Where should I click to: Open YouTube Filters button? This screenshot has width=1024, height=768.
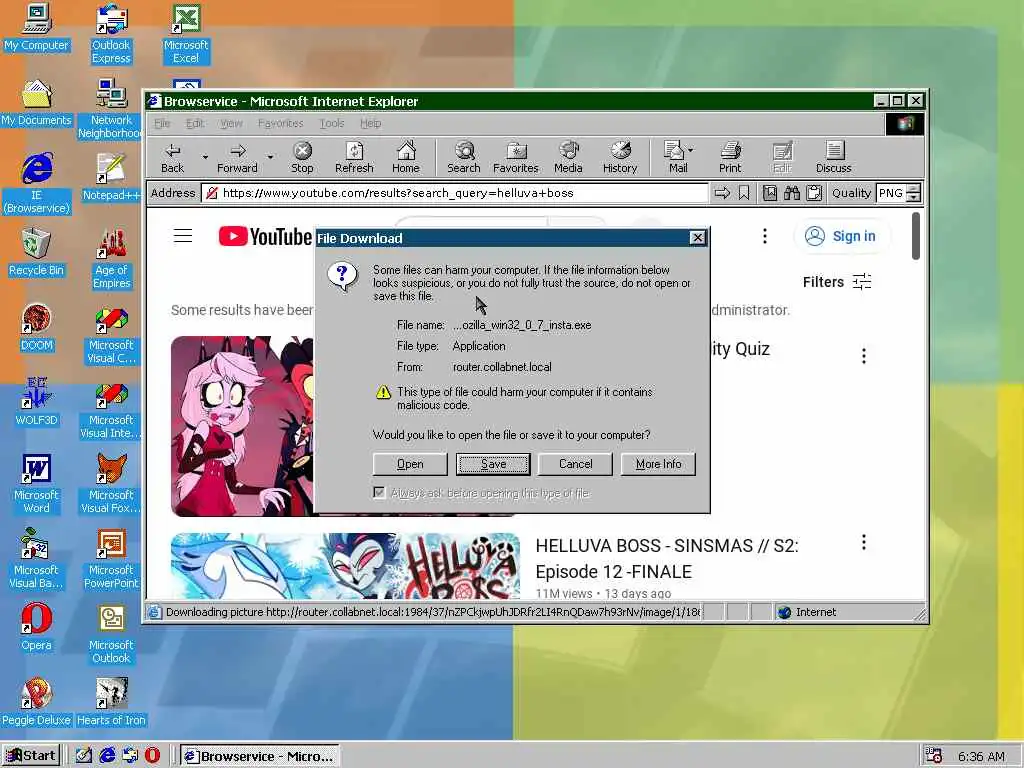837,281
